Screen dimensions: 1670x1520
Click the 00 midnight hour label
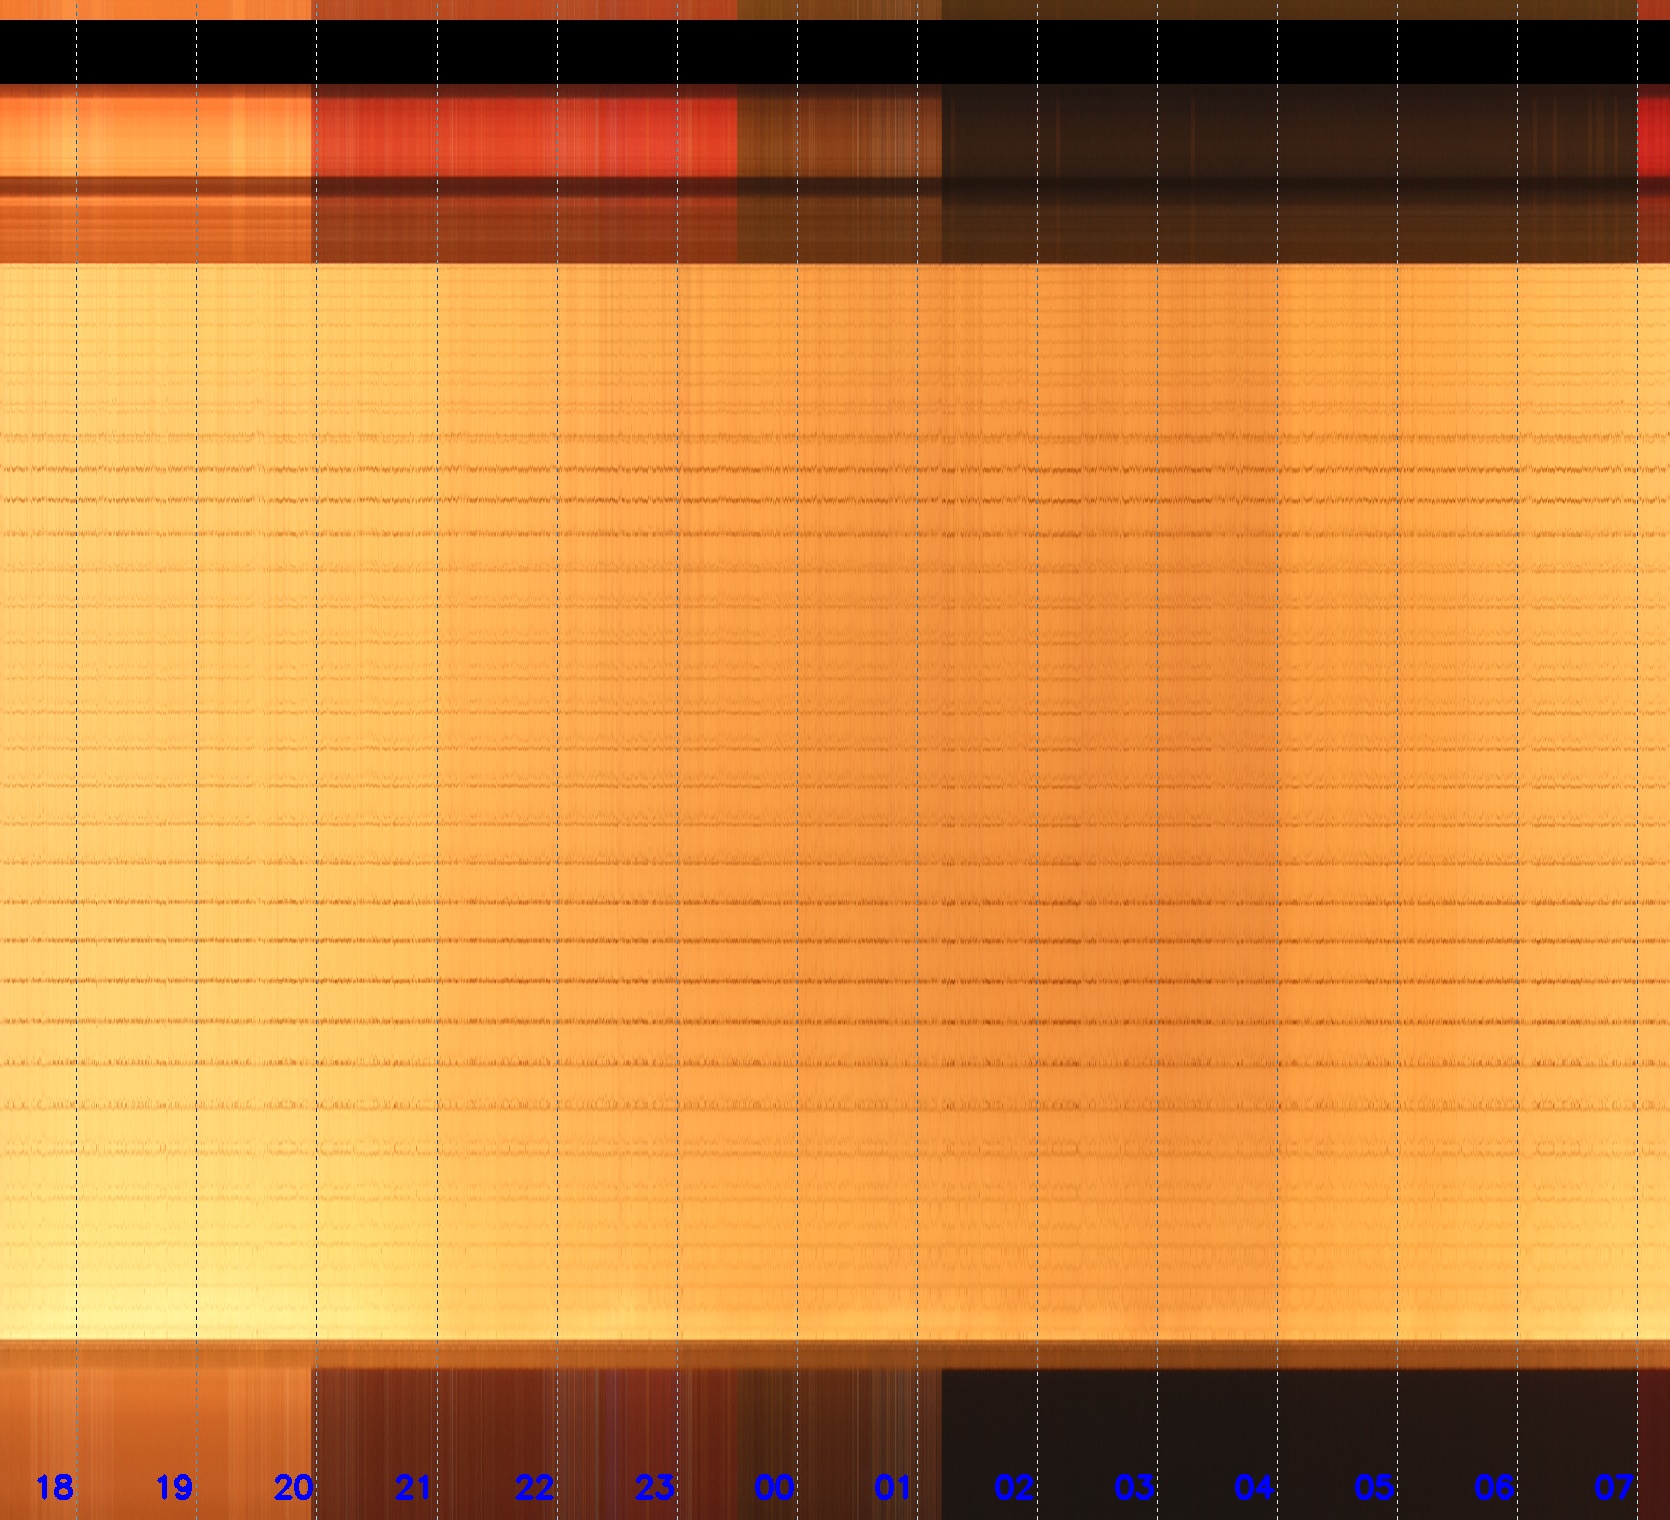tap(774, 1487)
